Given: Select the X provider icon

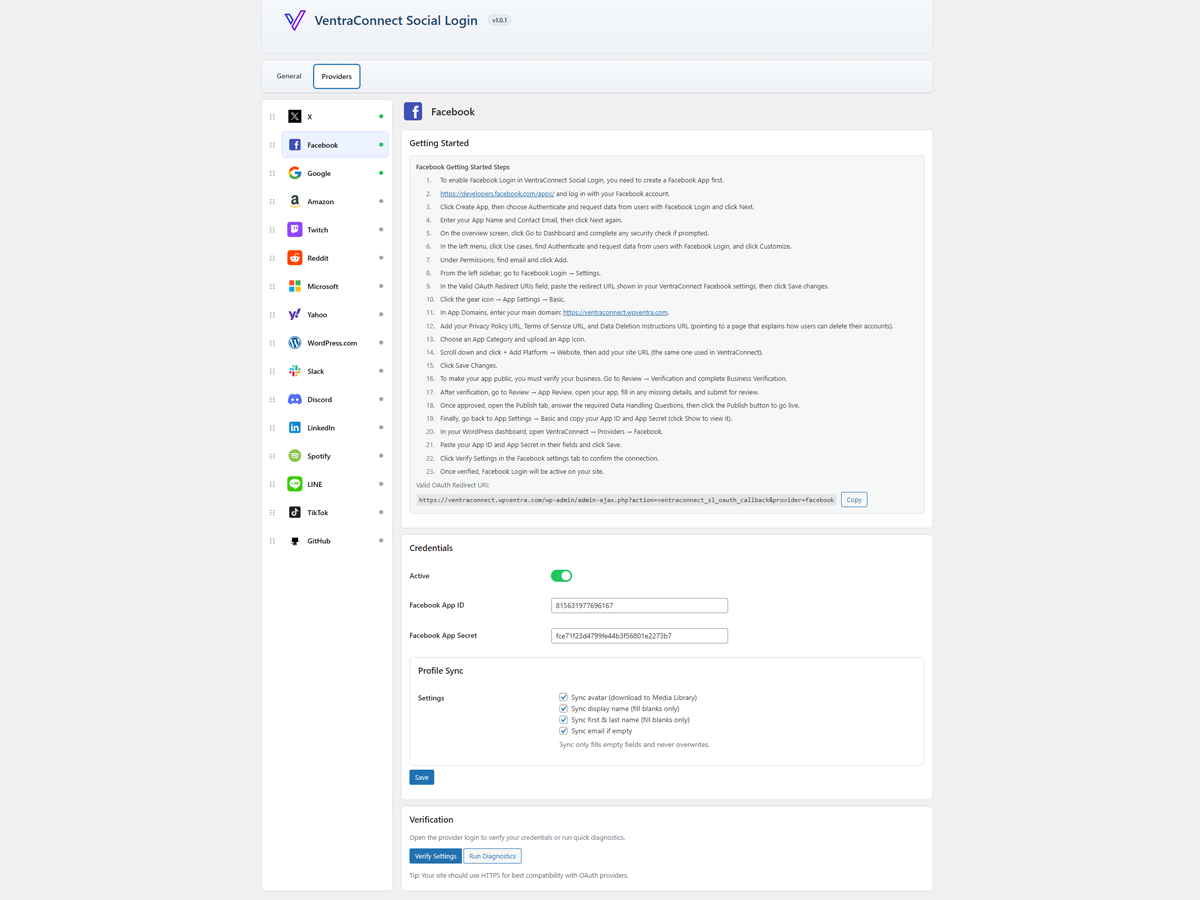Looking at the screenshot, I should pos(294,116).
